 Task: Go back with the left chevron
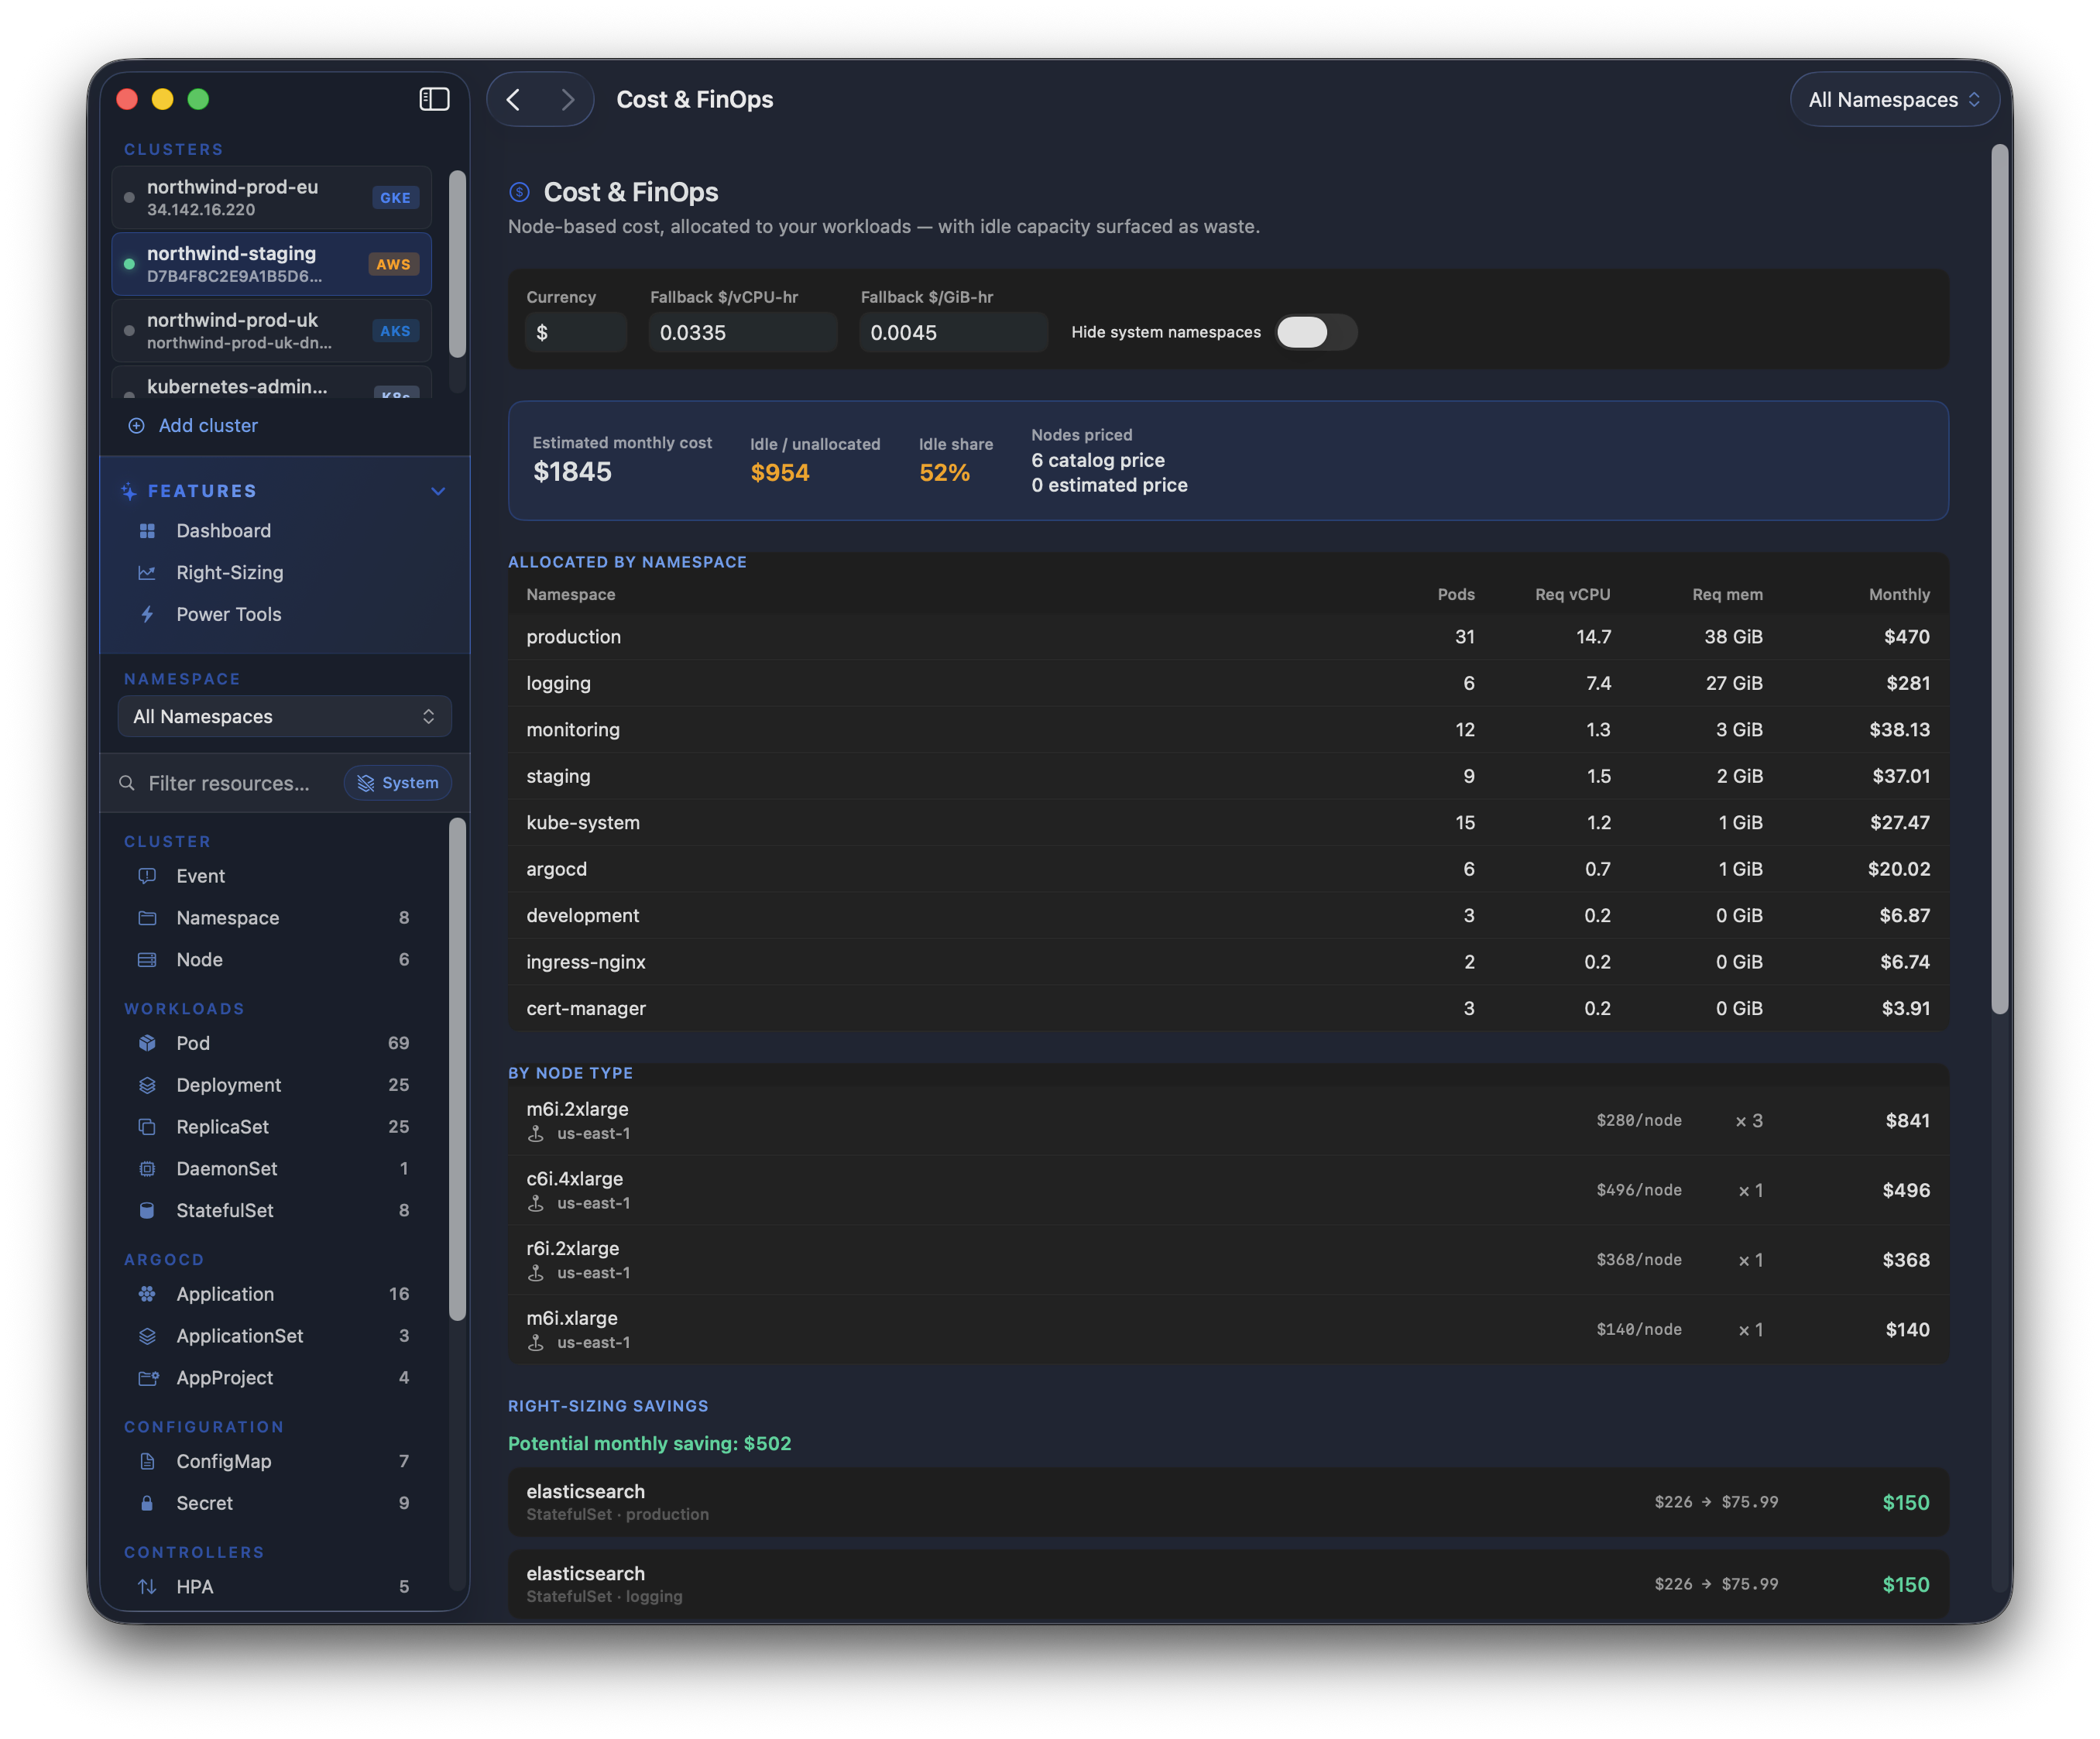click(x=514, y=99)
